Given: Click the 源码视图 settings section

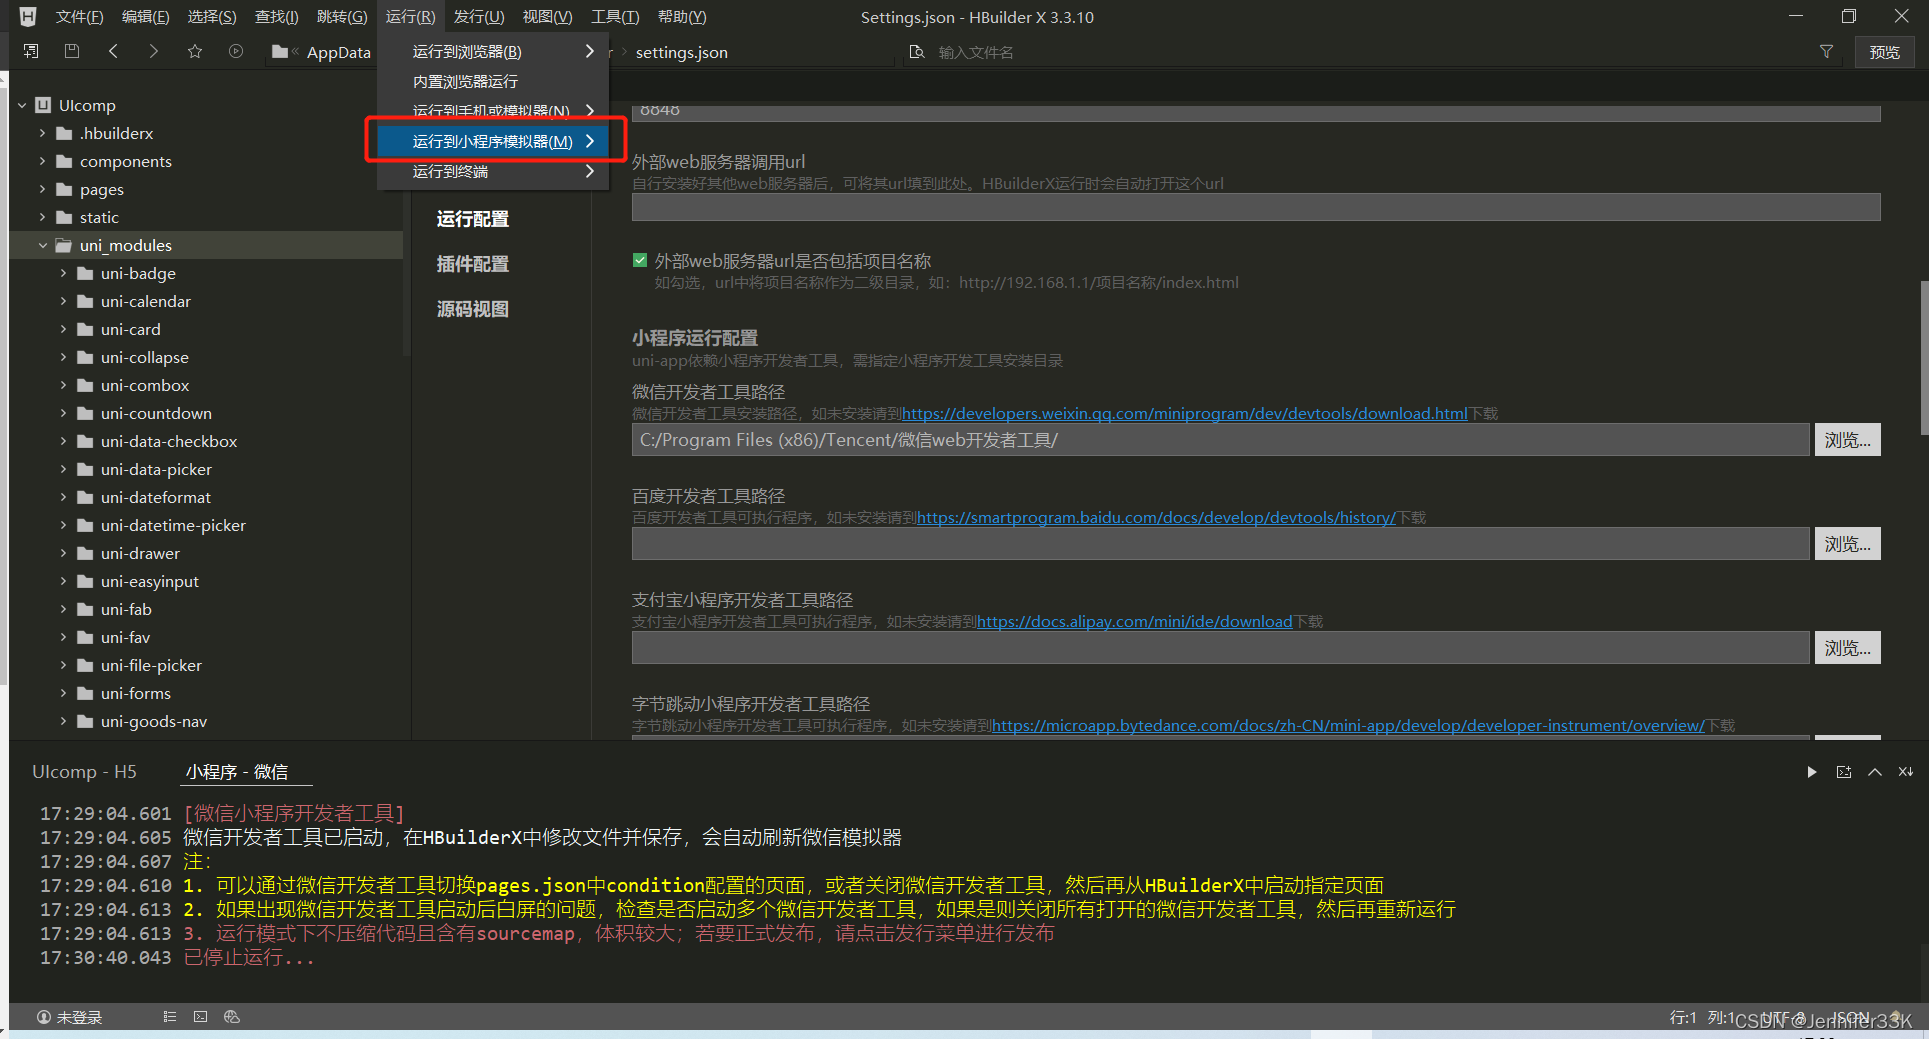Looking at the screenshot, I should [x=472, y=309].
